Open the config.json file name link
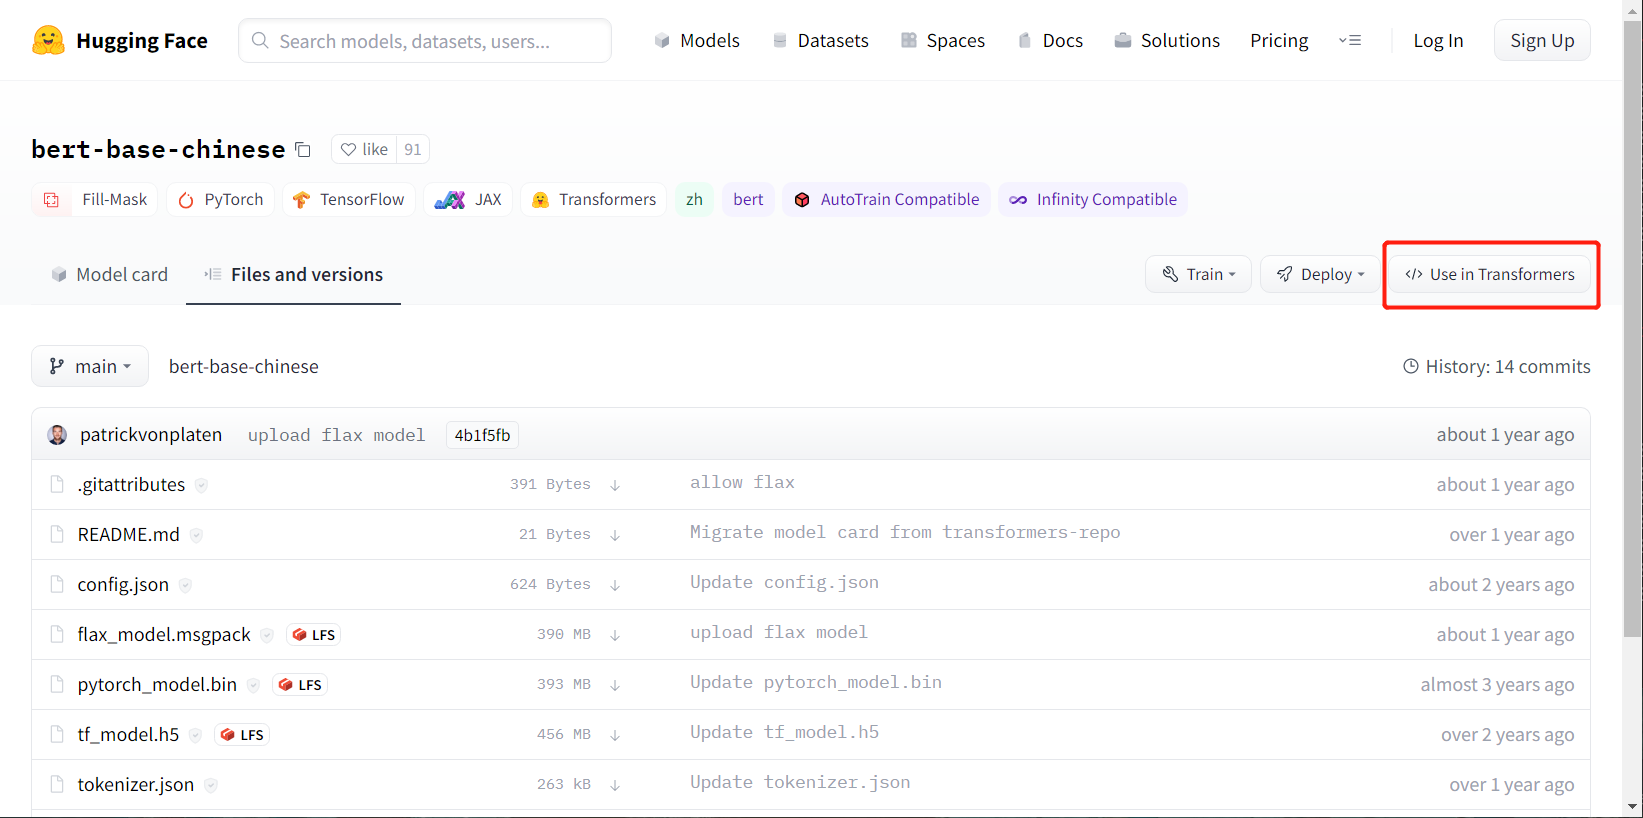Screen dimensions: 1643x818 pos(123,585)
